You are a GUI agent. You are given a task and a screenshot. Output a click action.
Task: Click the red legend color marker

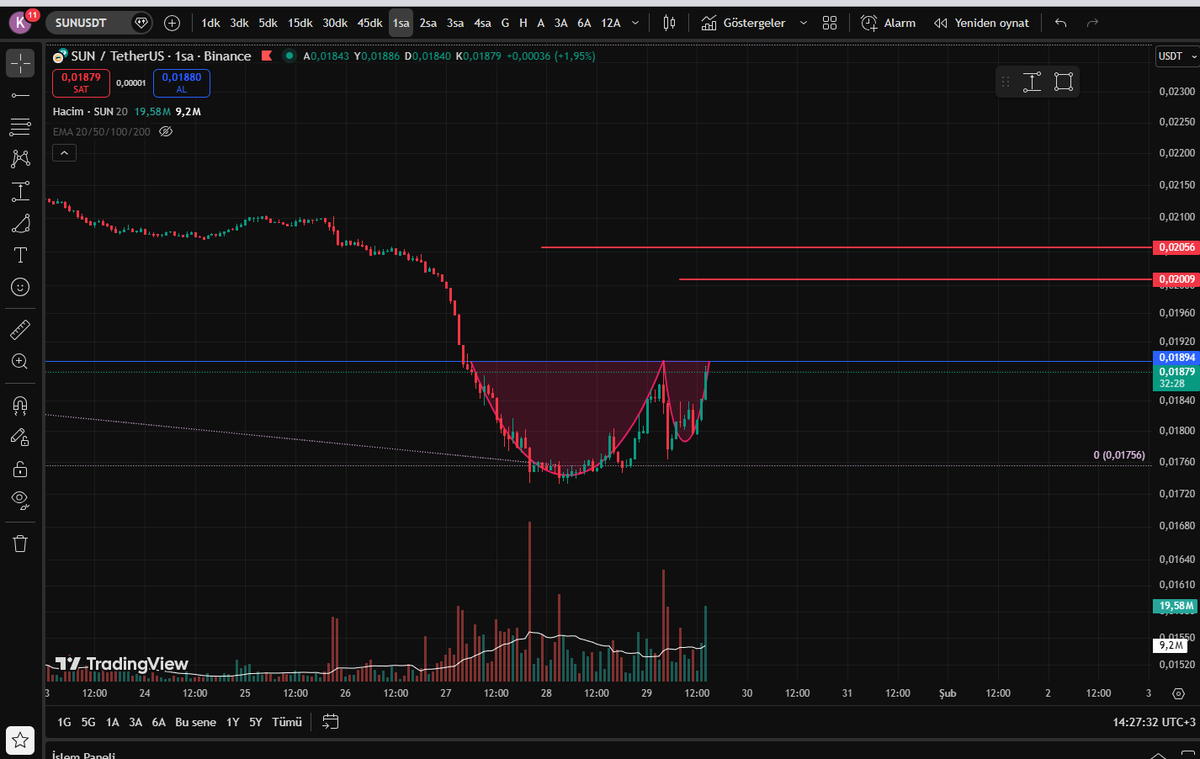267,57
